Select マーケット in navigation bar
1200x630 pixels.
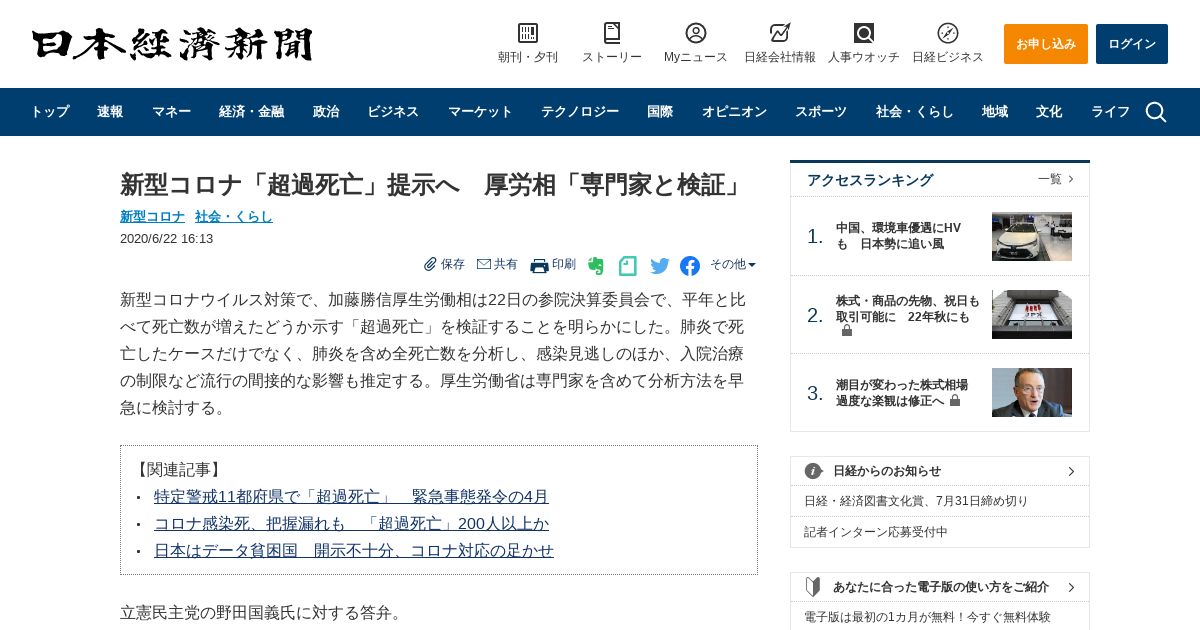click(480, 112)
